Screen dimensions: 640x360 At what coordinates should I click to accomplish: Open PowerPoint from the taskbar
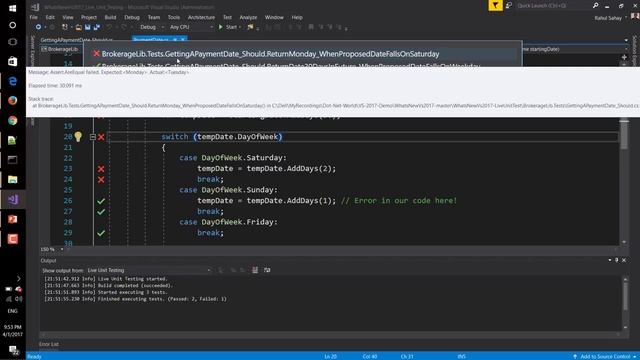coord(13,219)
